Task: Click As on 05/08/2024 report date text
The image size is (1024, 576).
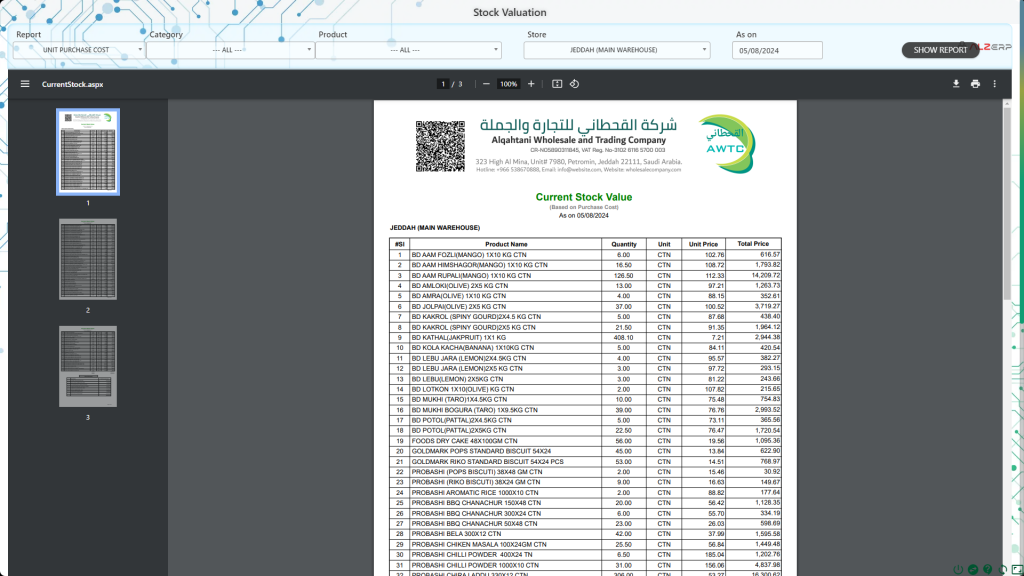Action: 583,216
